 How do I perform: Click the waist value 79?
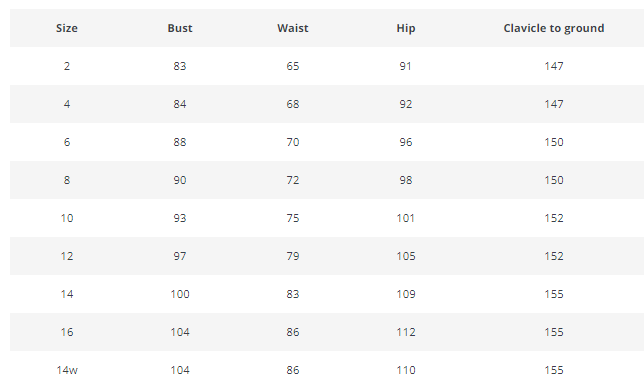click(292, 256)
